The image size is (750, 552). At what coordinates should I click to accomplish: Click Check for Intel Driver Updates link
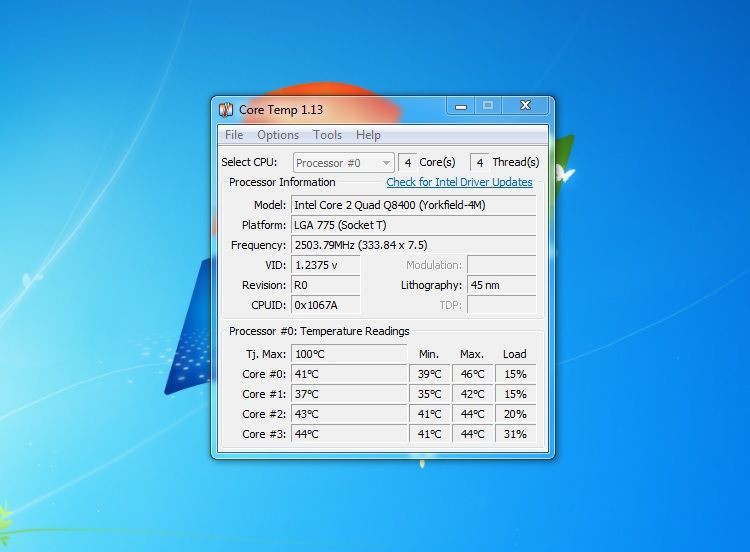coord(459,182)
